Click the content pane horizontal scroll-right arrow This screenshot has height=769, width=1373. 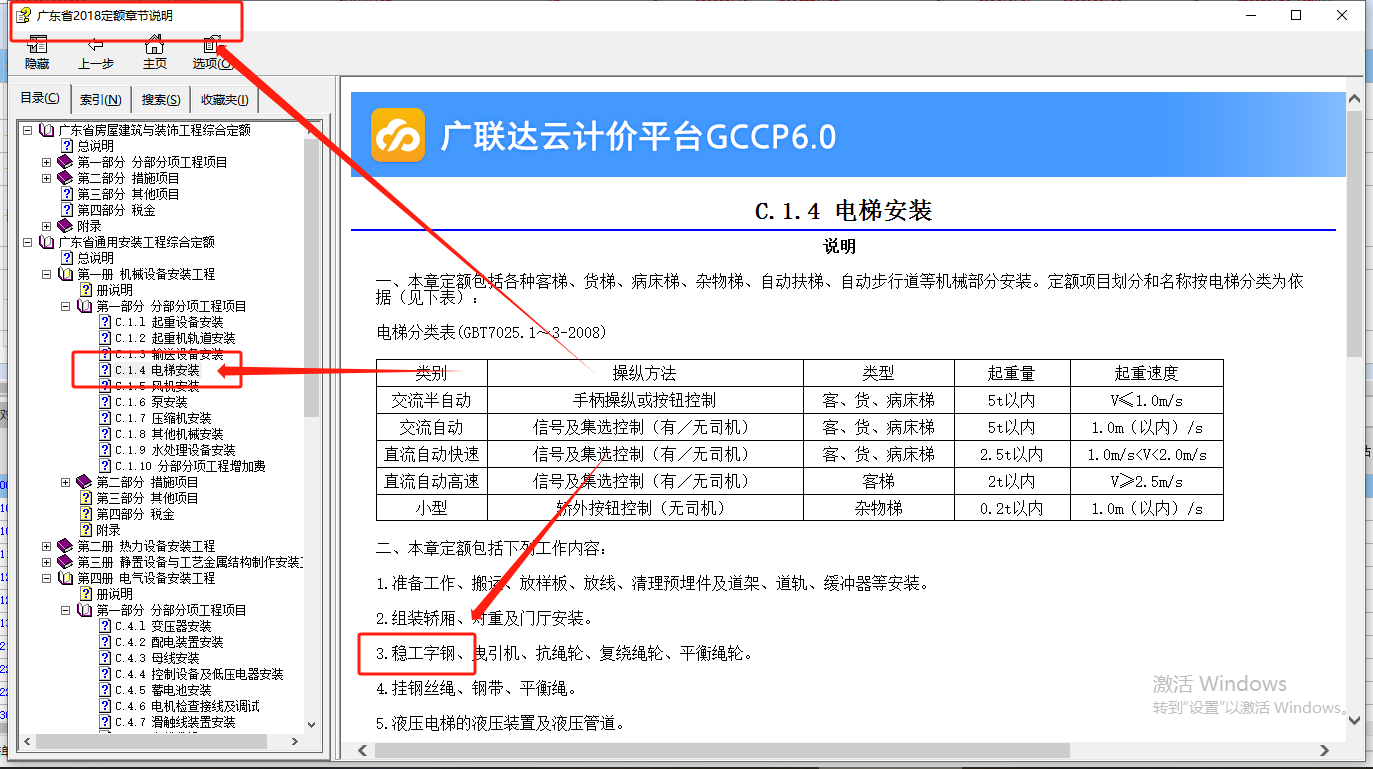(x=1325, y=750)
